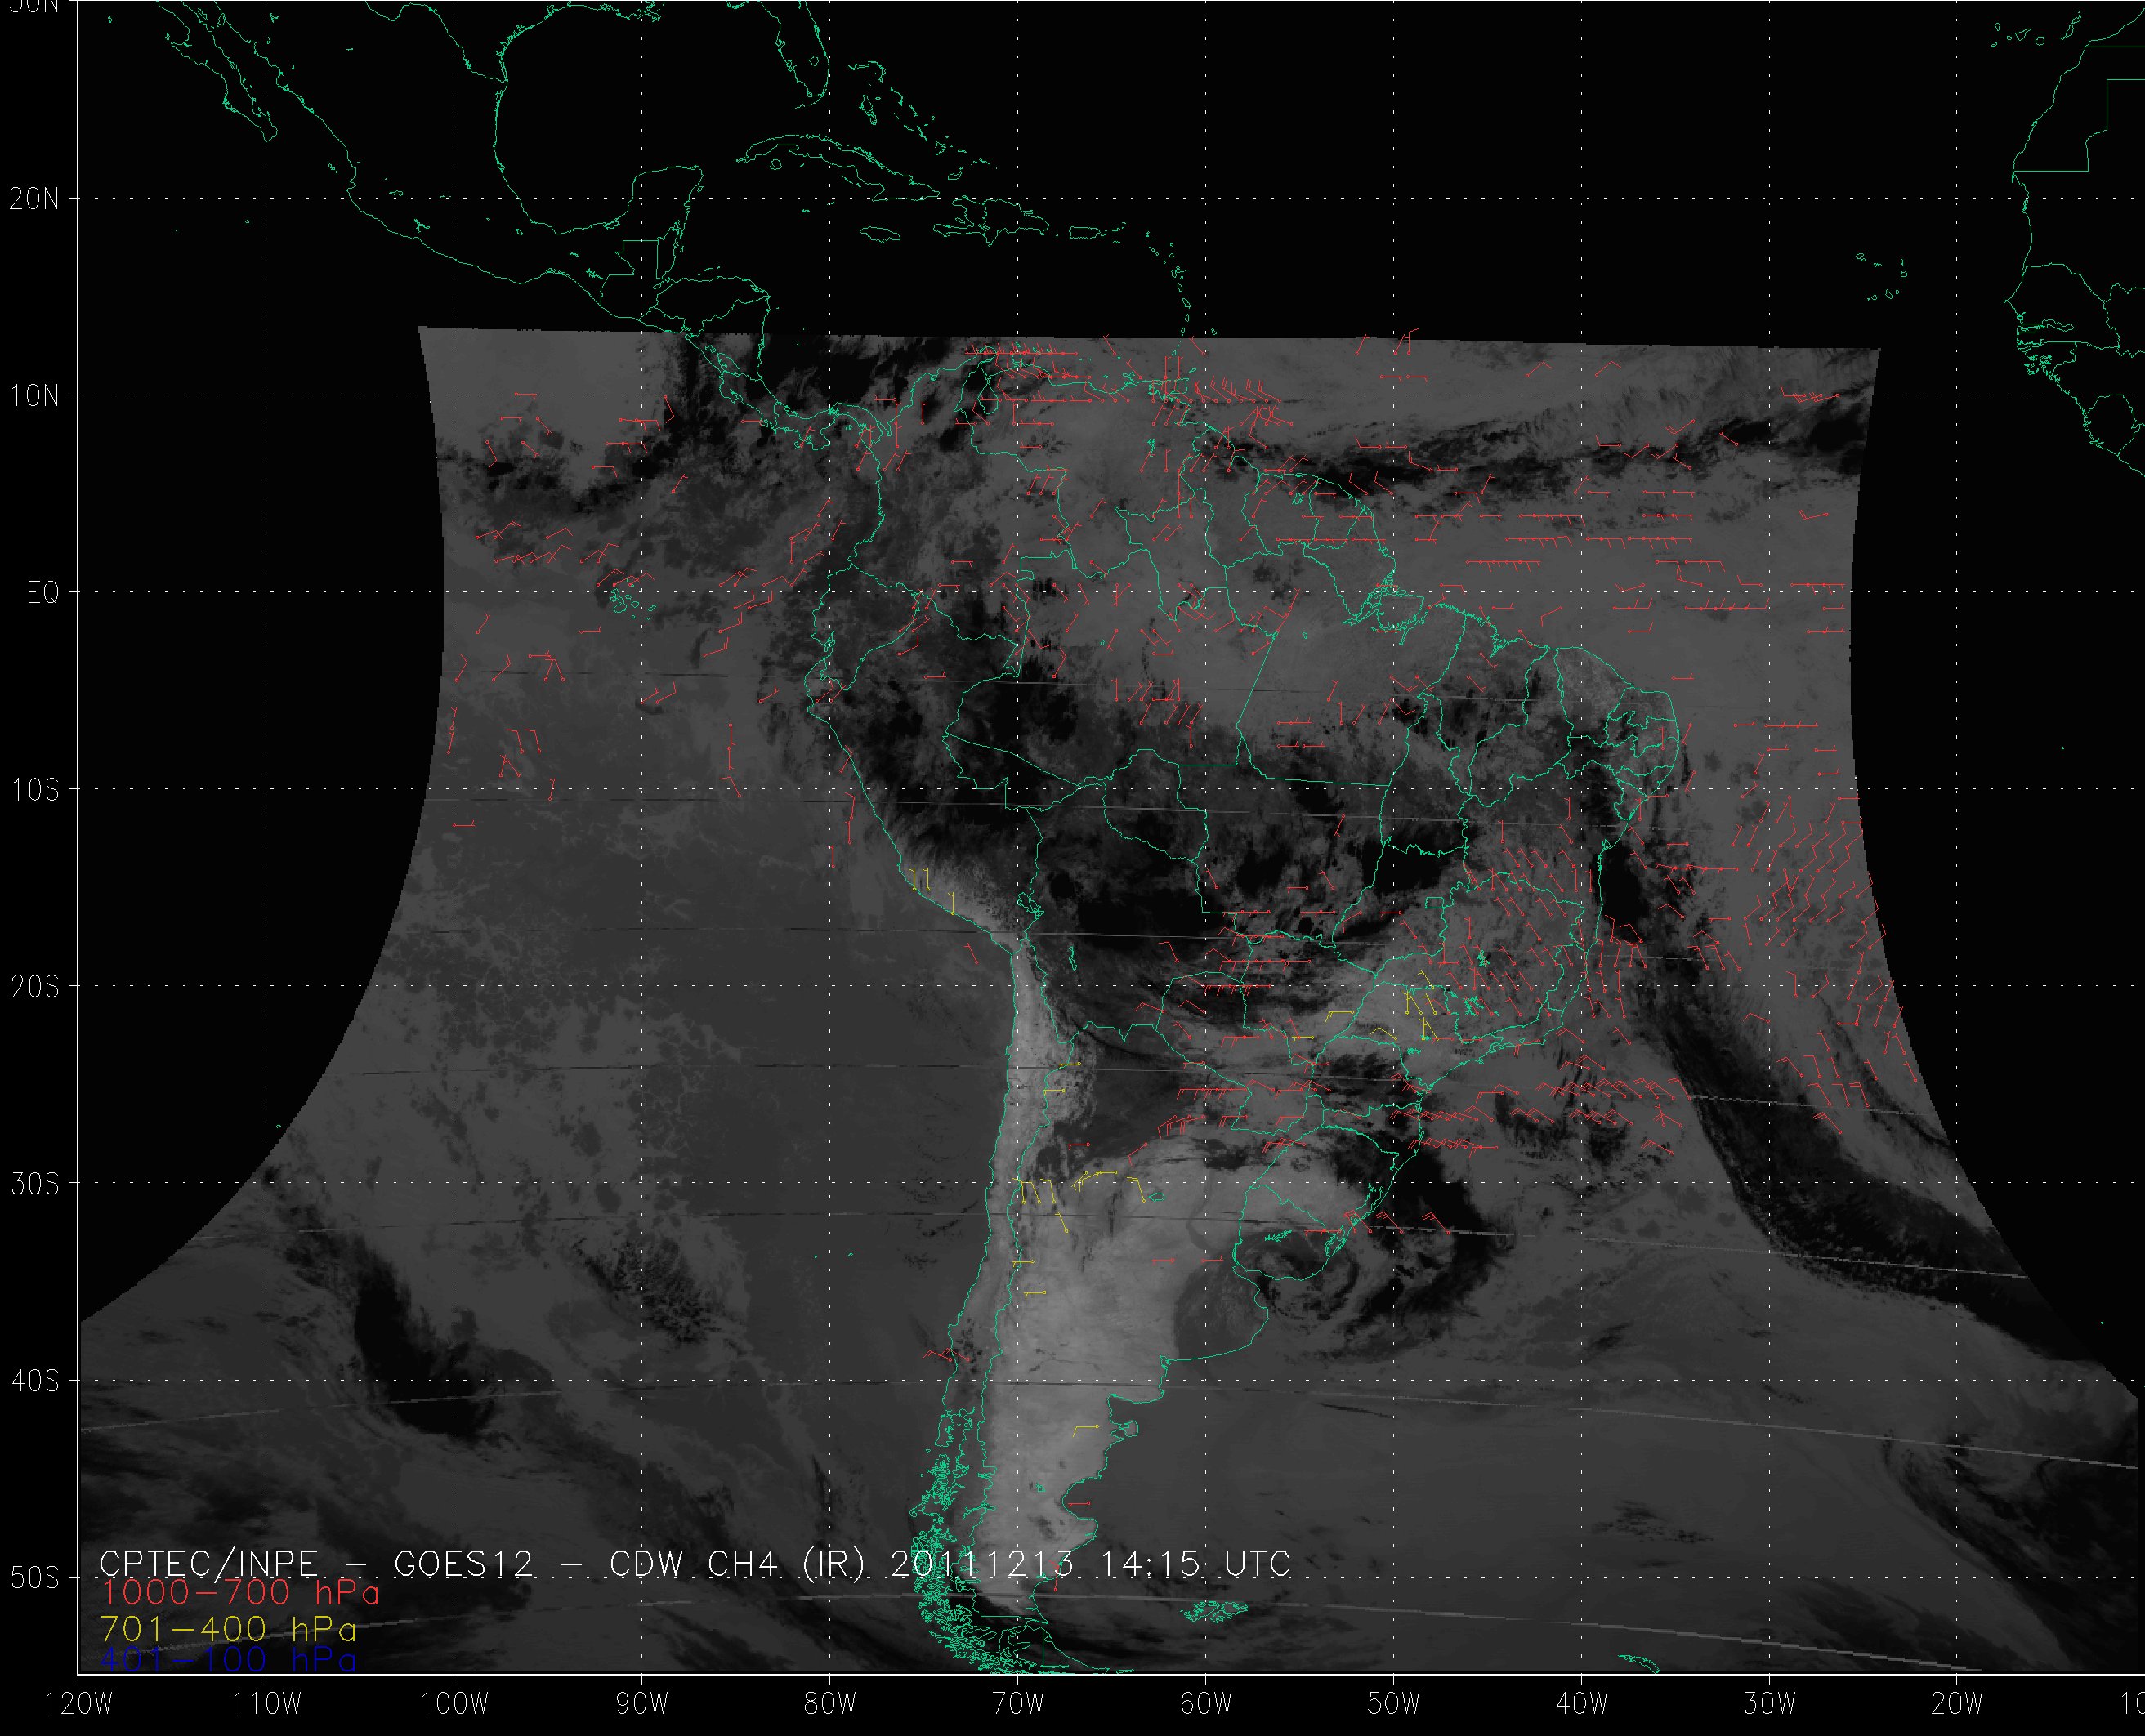Click the red 1000-700 hPa legend label
2145x1736 pixels.
(x=240, y=1593)
